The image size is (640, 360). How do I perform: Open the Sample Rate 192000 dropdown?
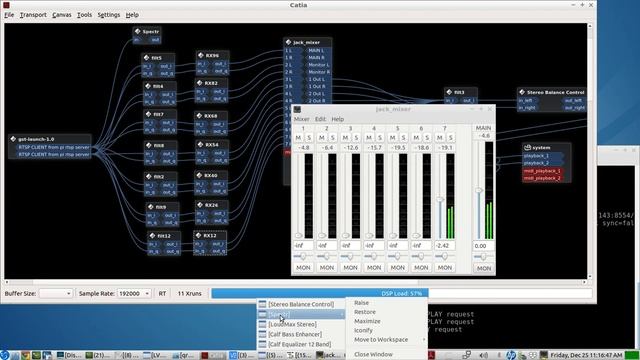[x=134, y=293]
